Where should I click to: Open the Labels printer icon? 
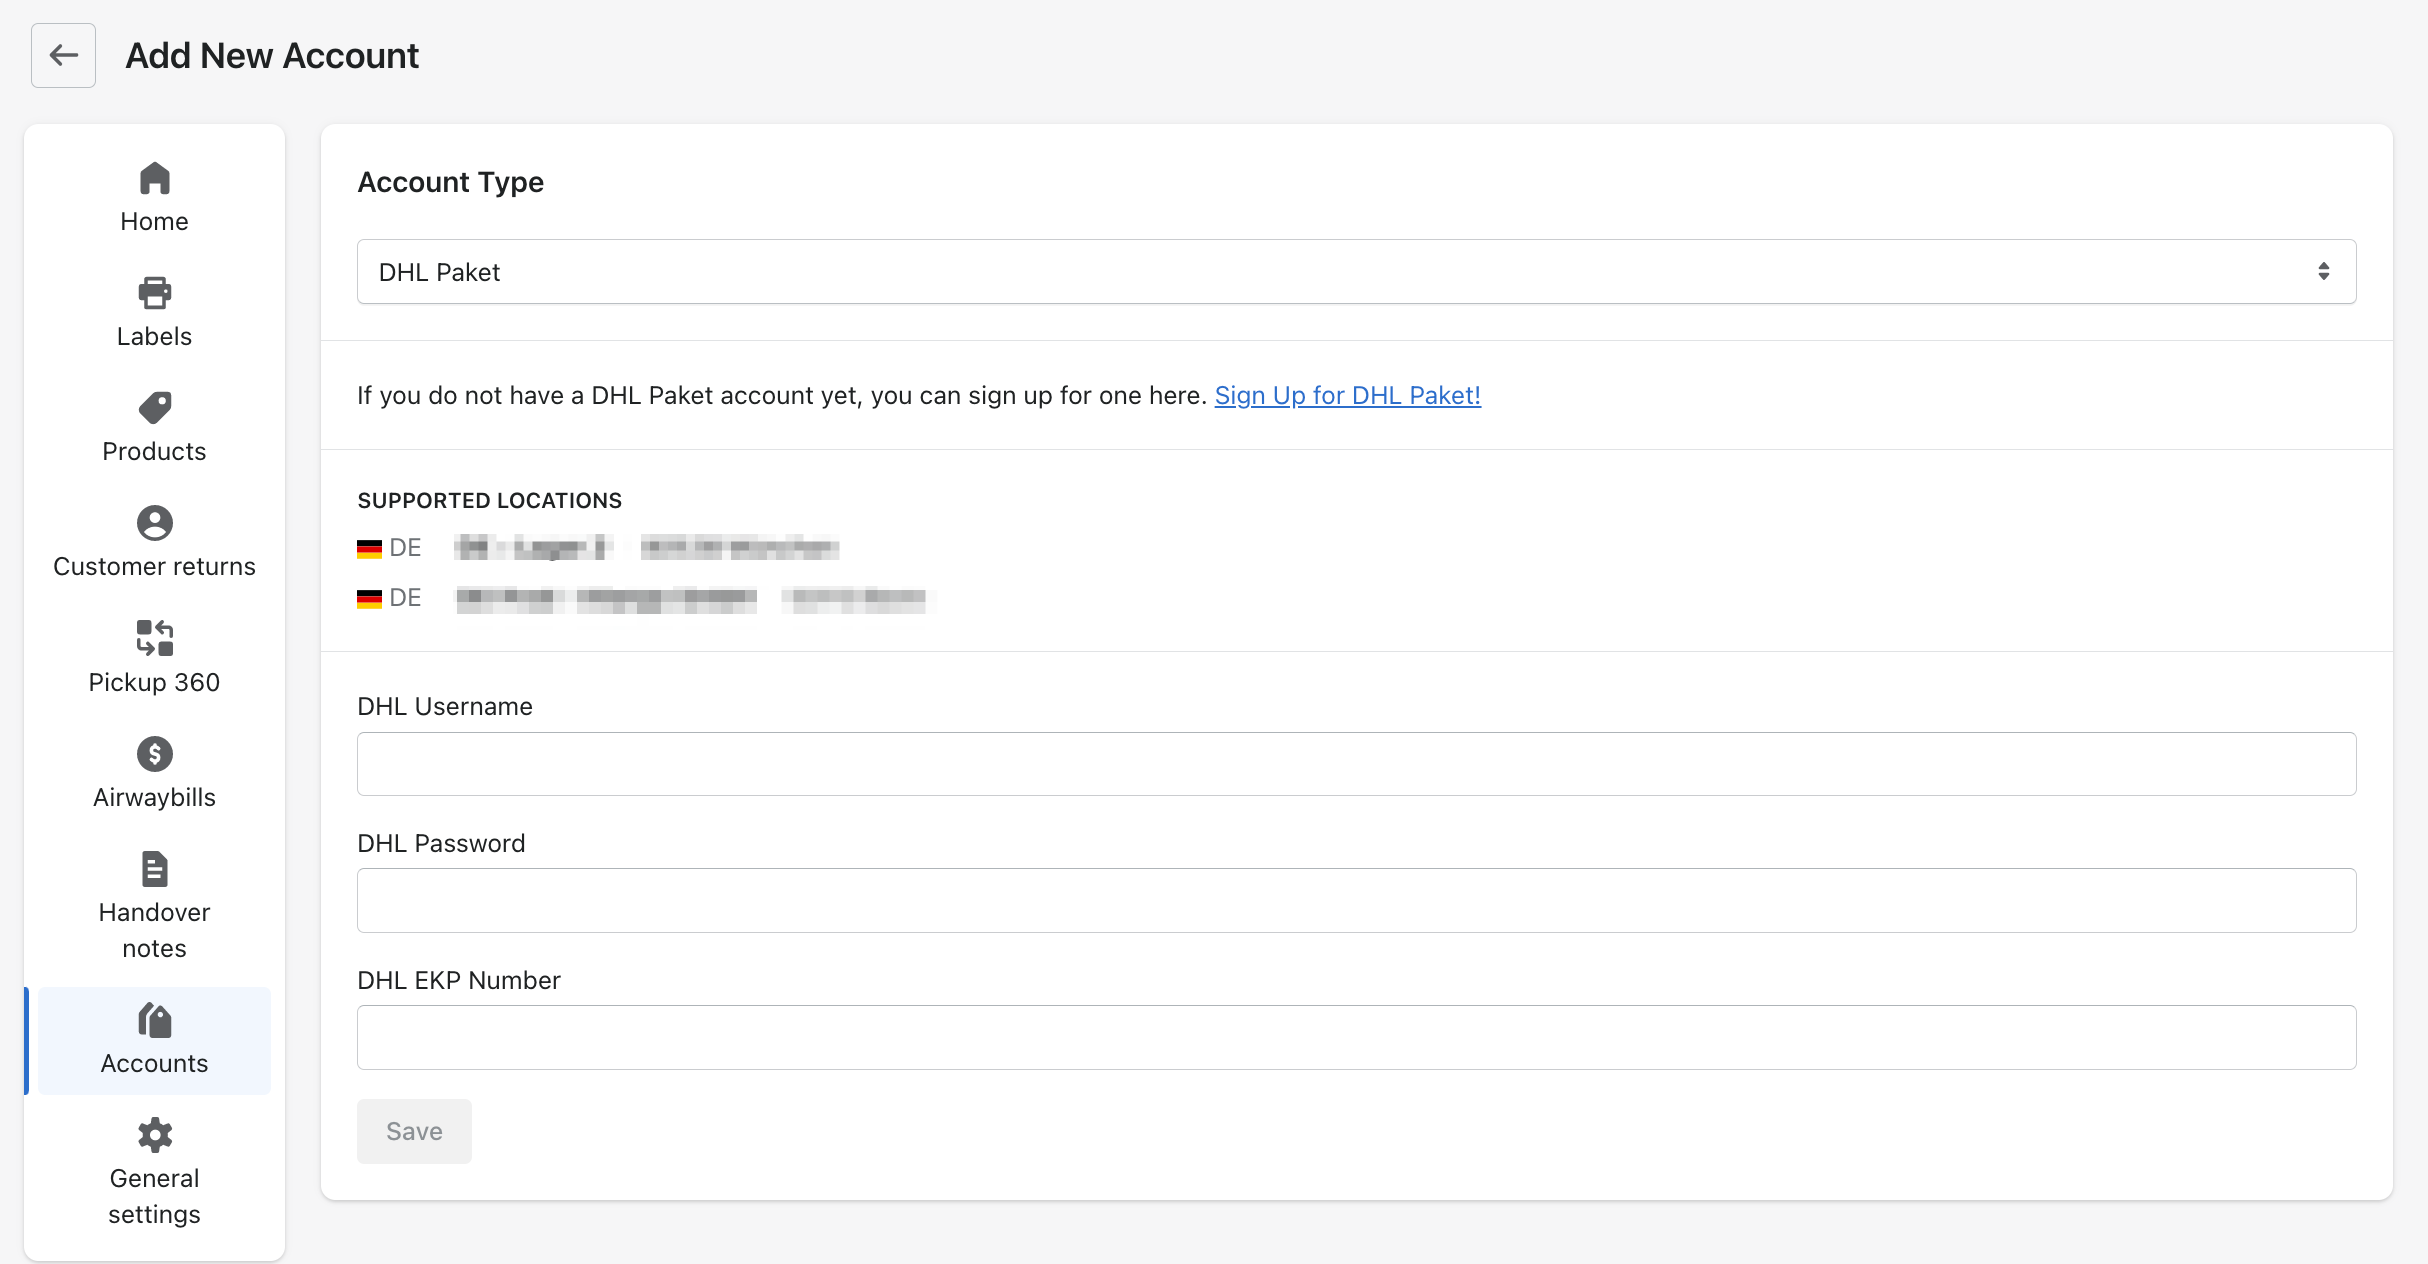155,293
